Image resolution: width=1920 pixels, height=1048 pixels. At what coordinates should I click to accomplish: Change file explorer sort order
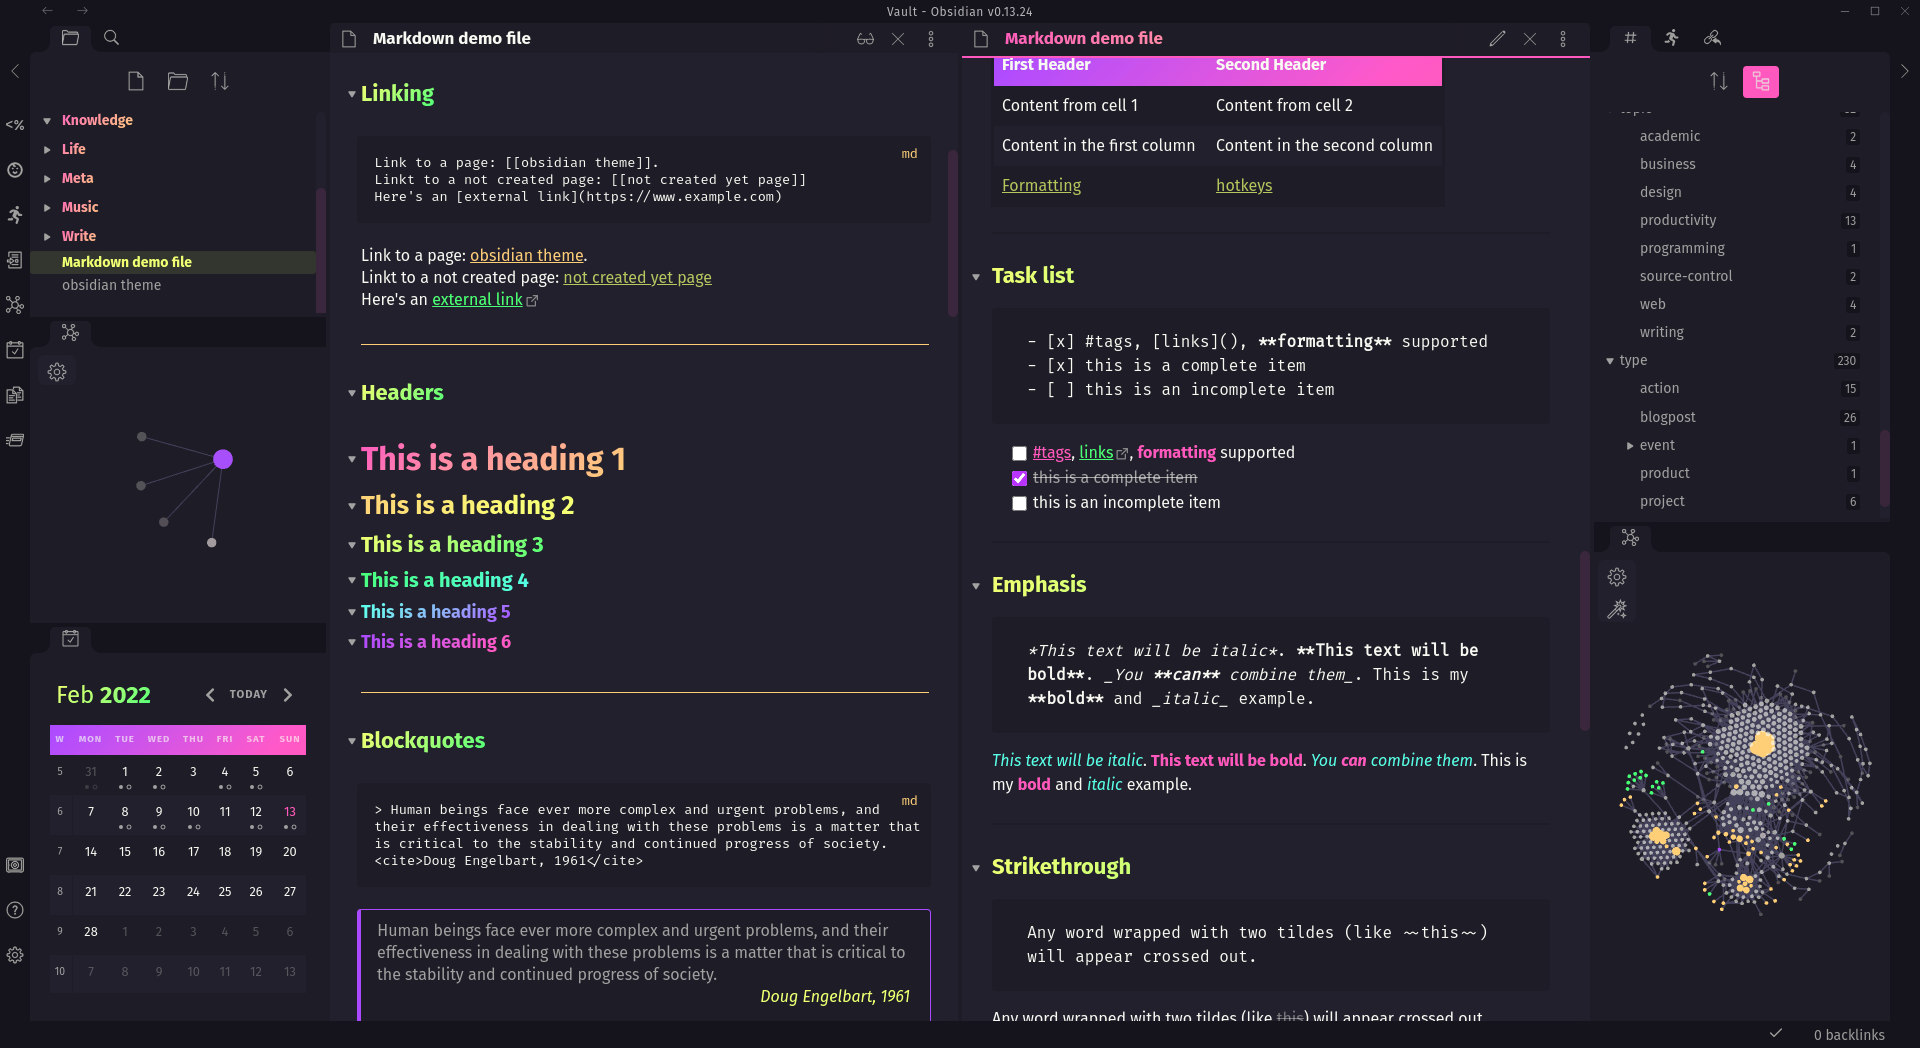click(220, 81)
